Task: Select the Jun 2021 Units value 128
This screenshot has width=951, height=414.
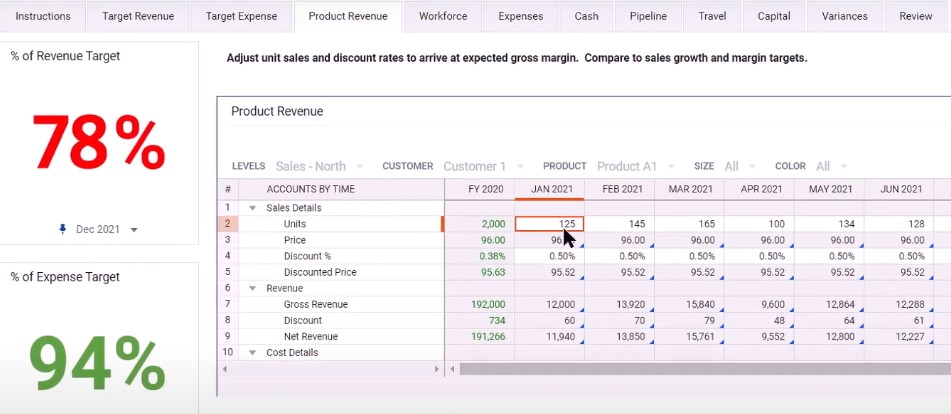Action: click(x=899, y=224)
